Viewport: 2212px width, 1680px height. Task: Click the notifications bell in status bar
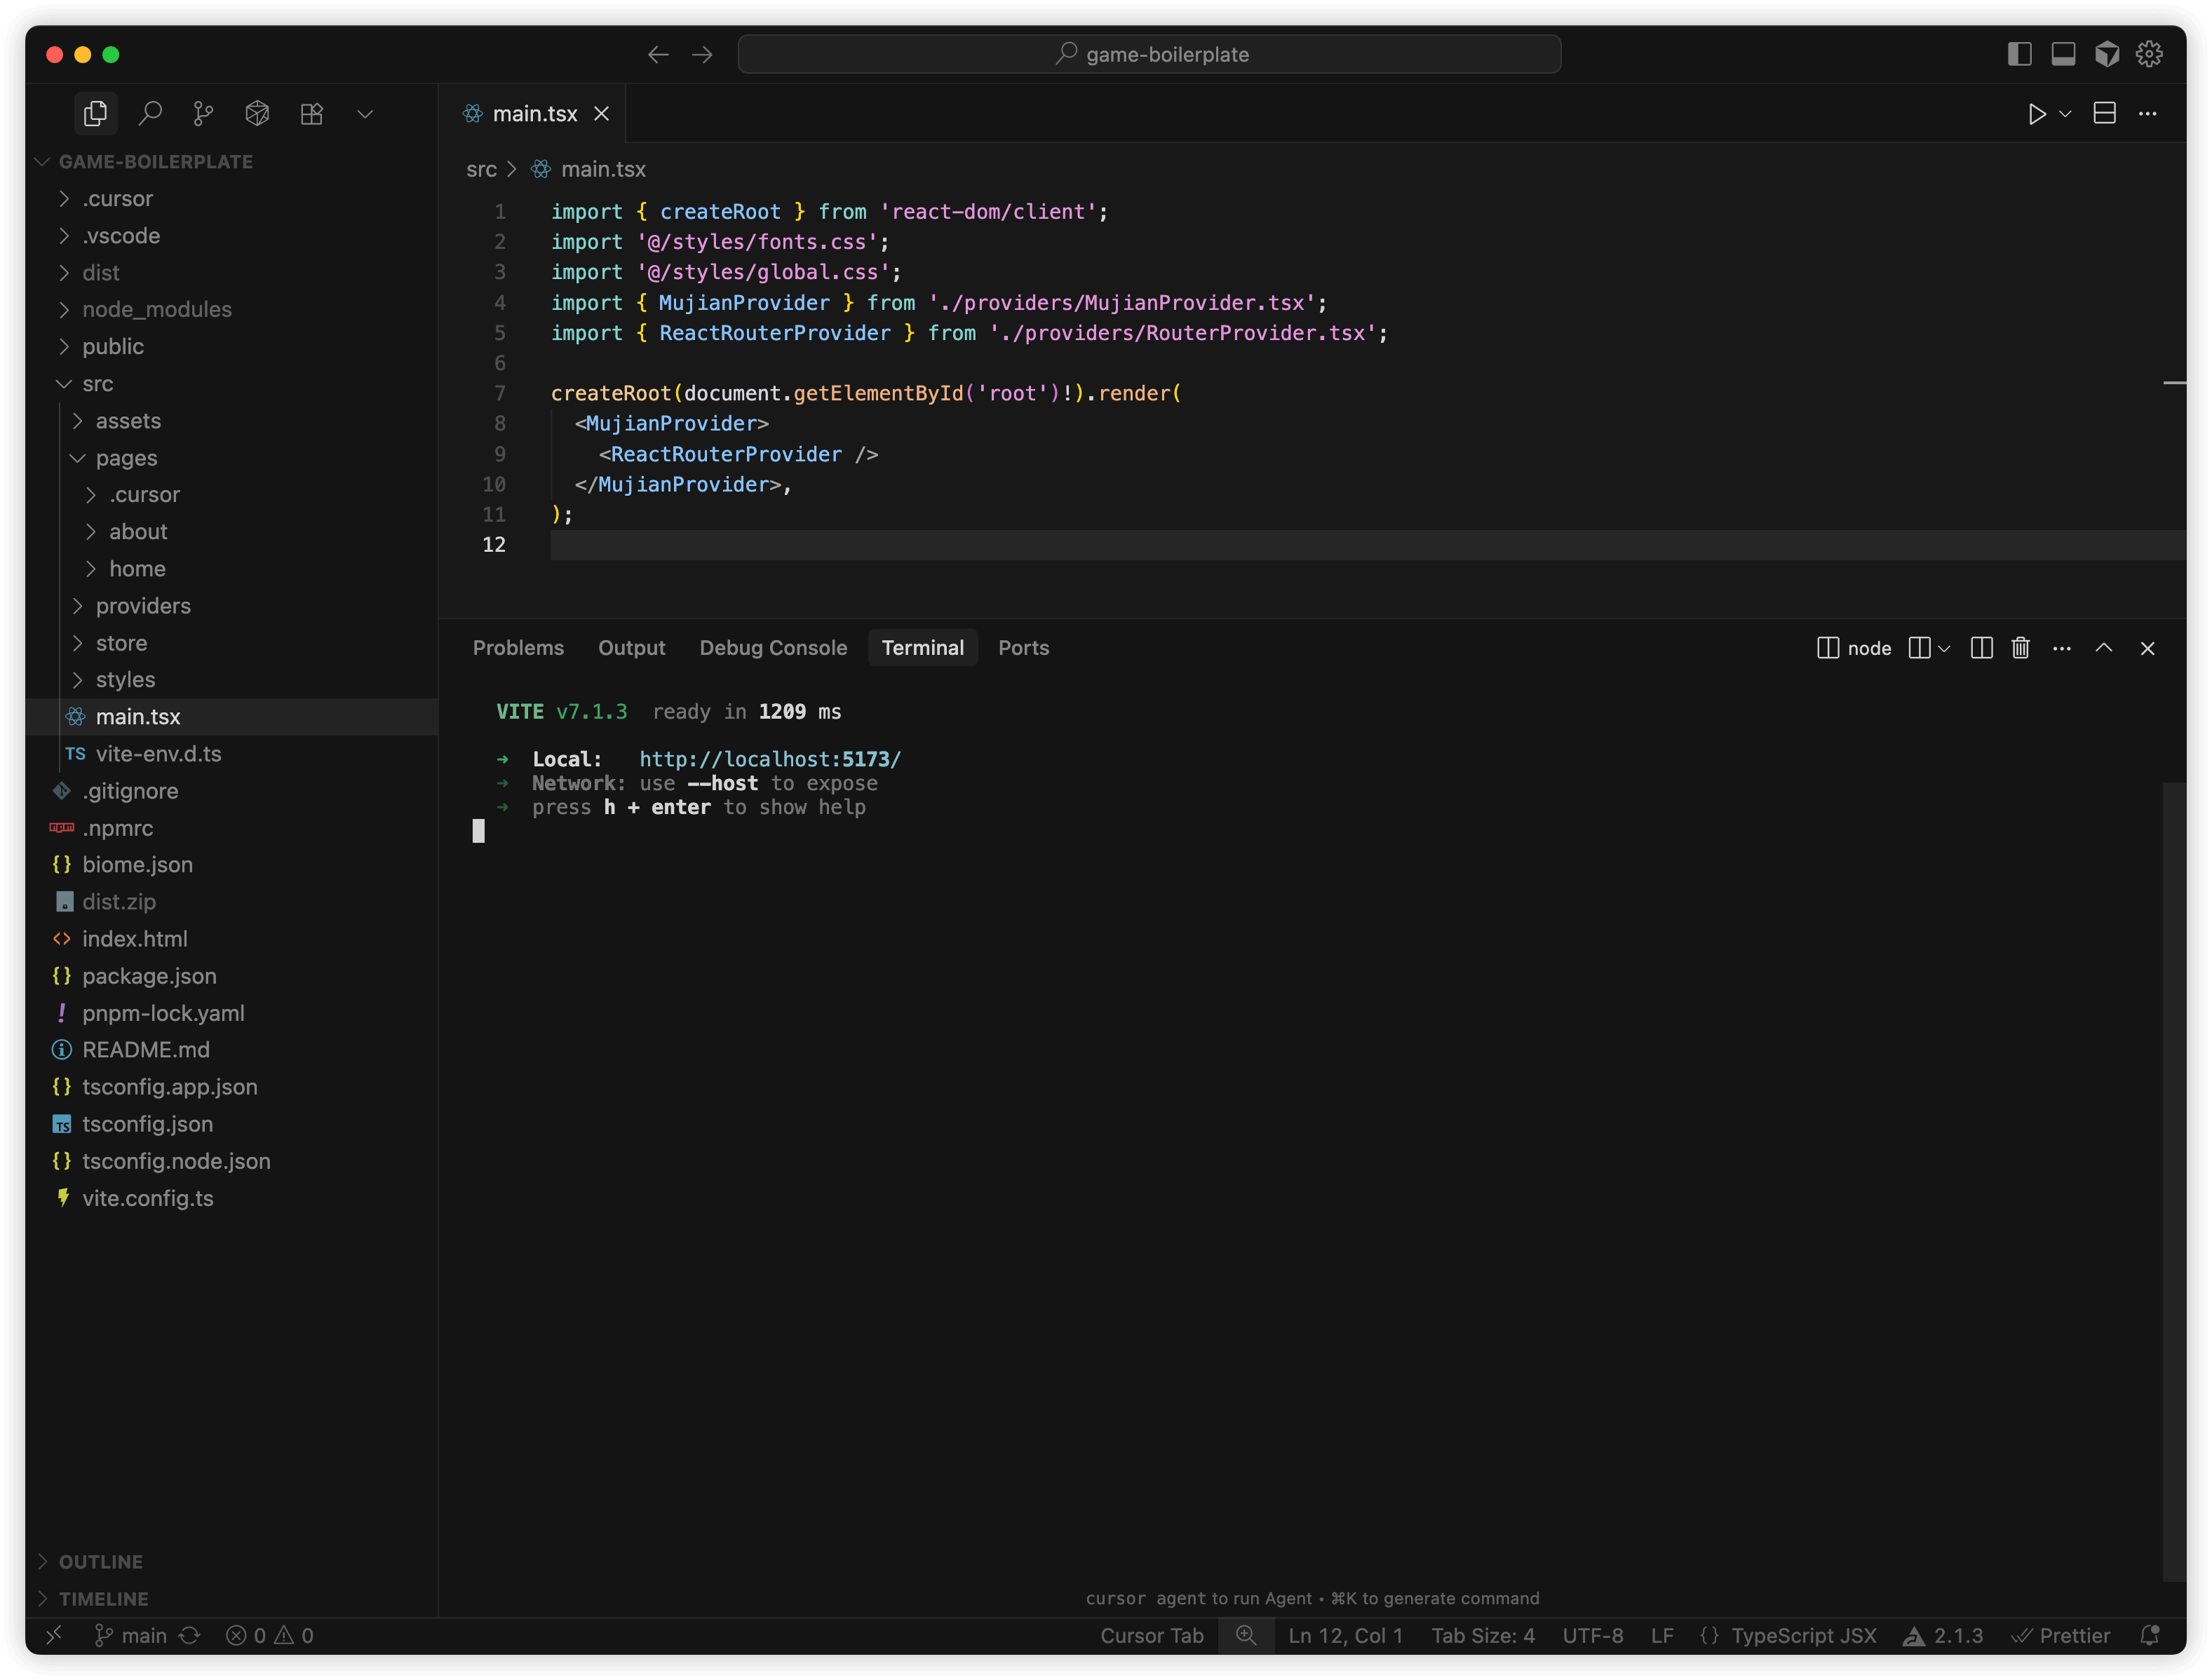pyautogui.click(x=2149, y=1635)
